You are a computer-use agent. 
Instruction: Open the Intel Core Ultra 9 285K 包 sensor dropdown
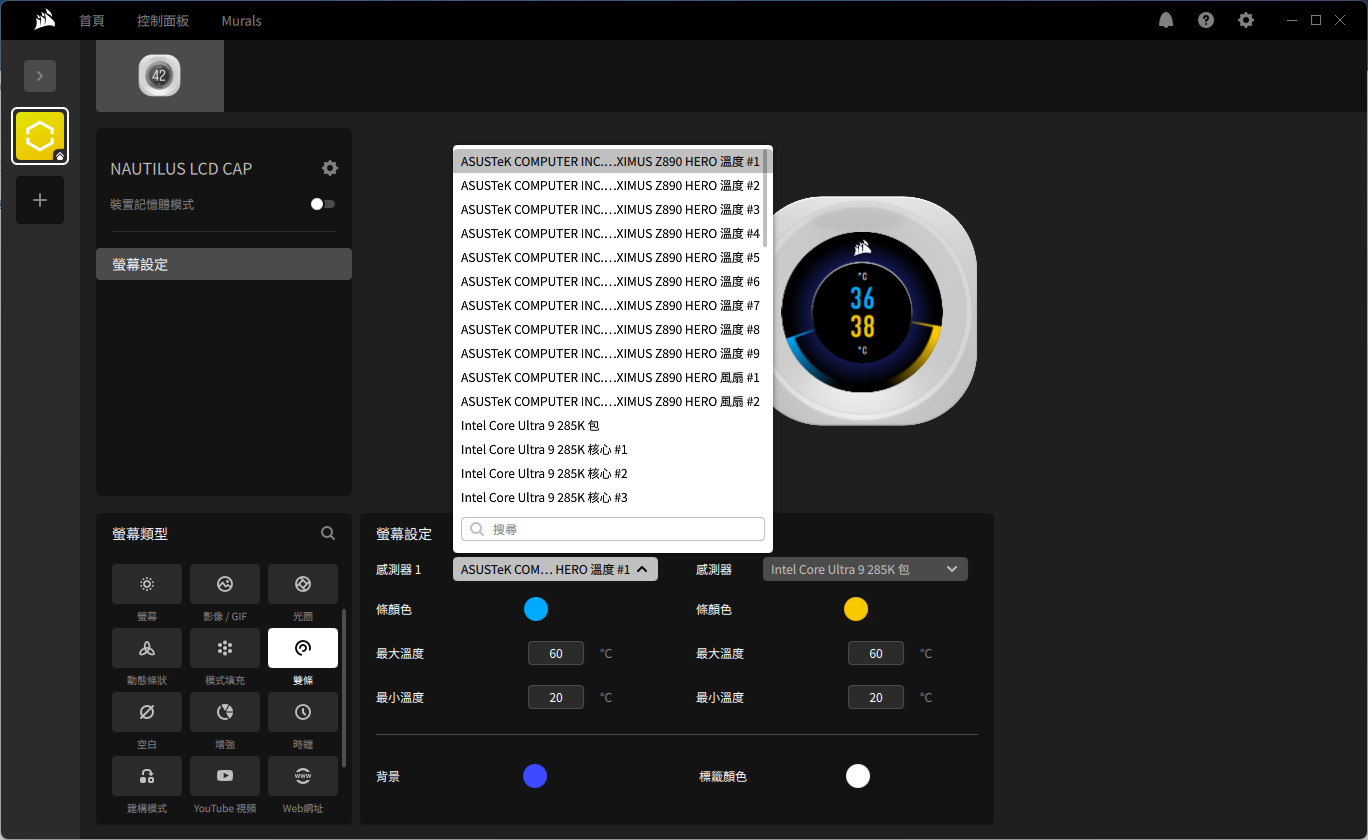(865, 569)
